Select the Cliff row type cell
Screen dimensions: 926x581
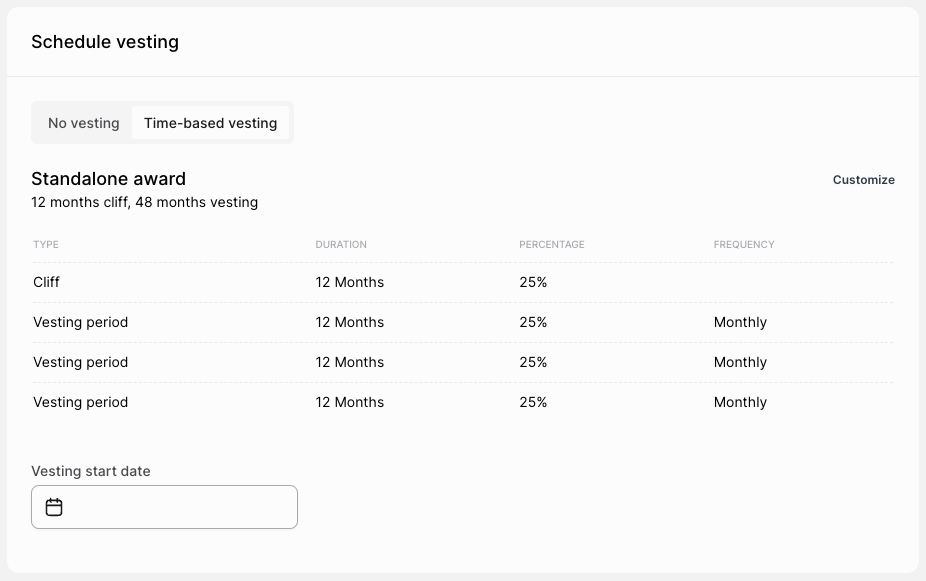coord(46,282)
